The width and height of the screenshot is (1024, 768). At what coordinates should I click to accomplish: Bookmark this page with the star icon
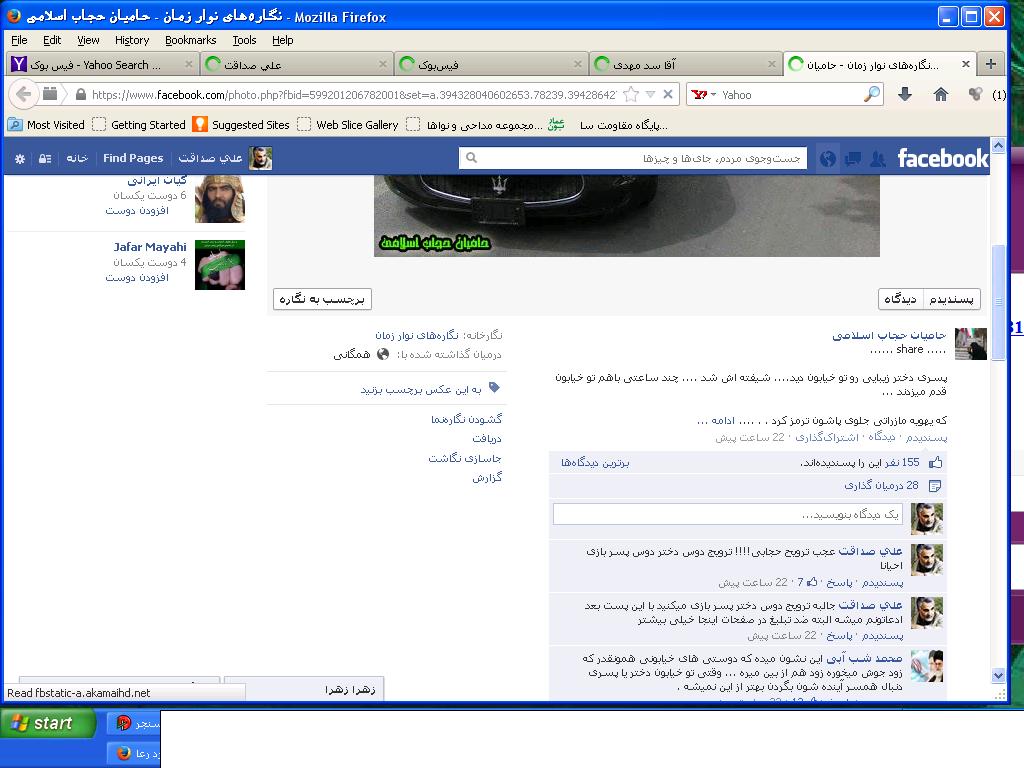pyautogui.click(x=631, y=94)
